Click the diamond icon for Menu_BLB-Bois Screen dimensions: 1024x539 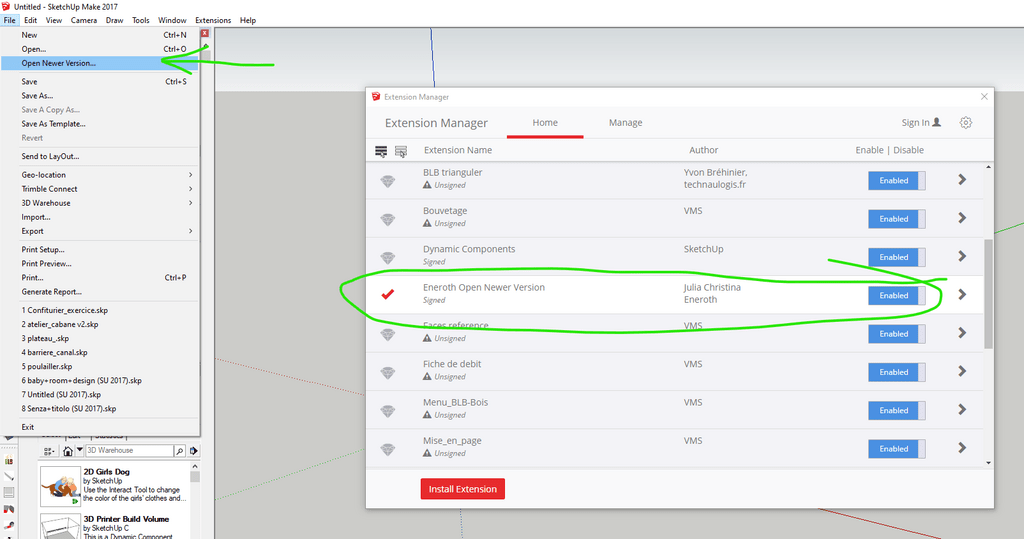[x=388, y=411]
